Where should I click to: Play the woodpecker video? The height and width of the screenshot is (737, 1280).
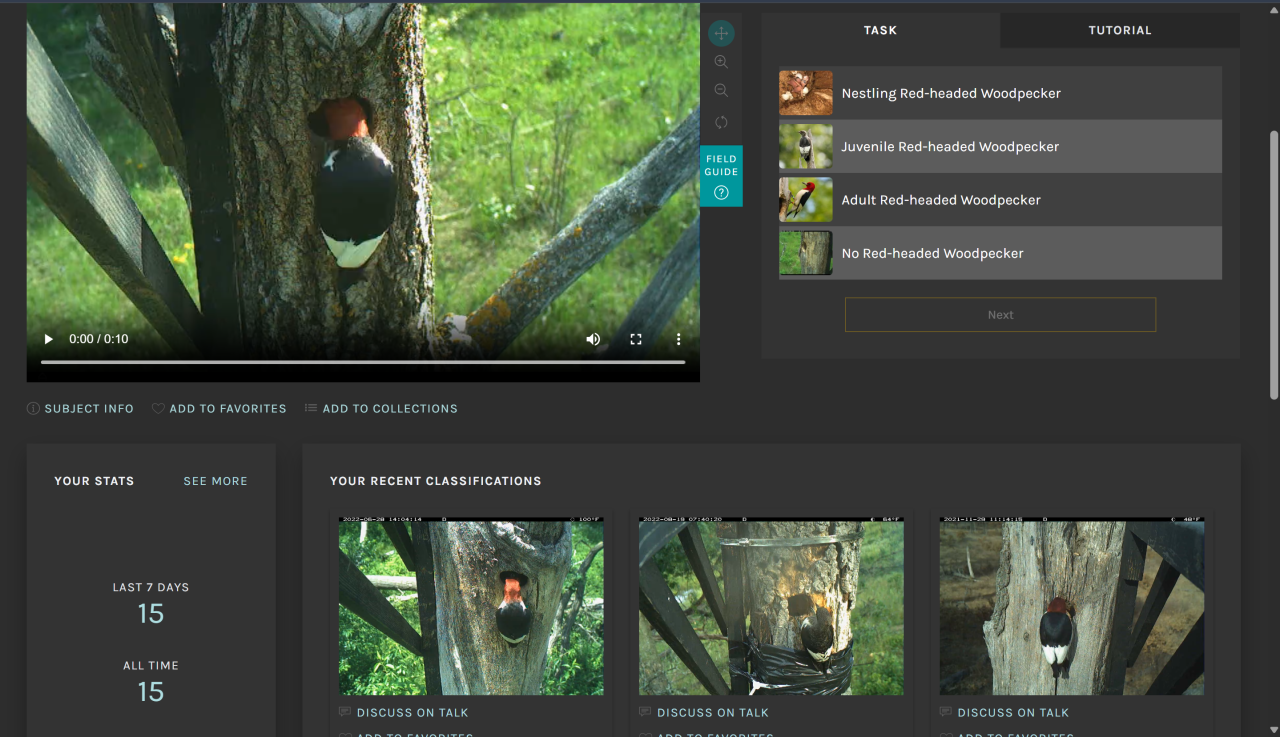pyautogui.click(x=48, y=339)
